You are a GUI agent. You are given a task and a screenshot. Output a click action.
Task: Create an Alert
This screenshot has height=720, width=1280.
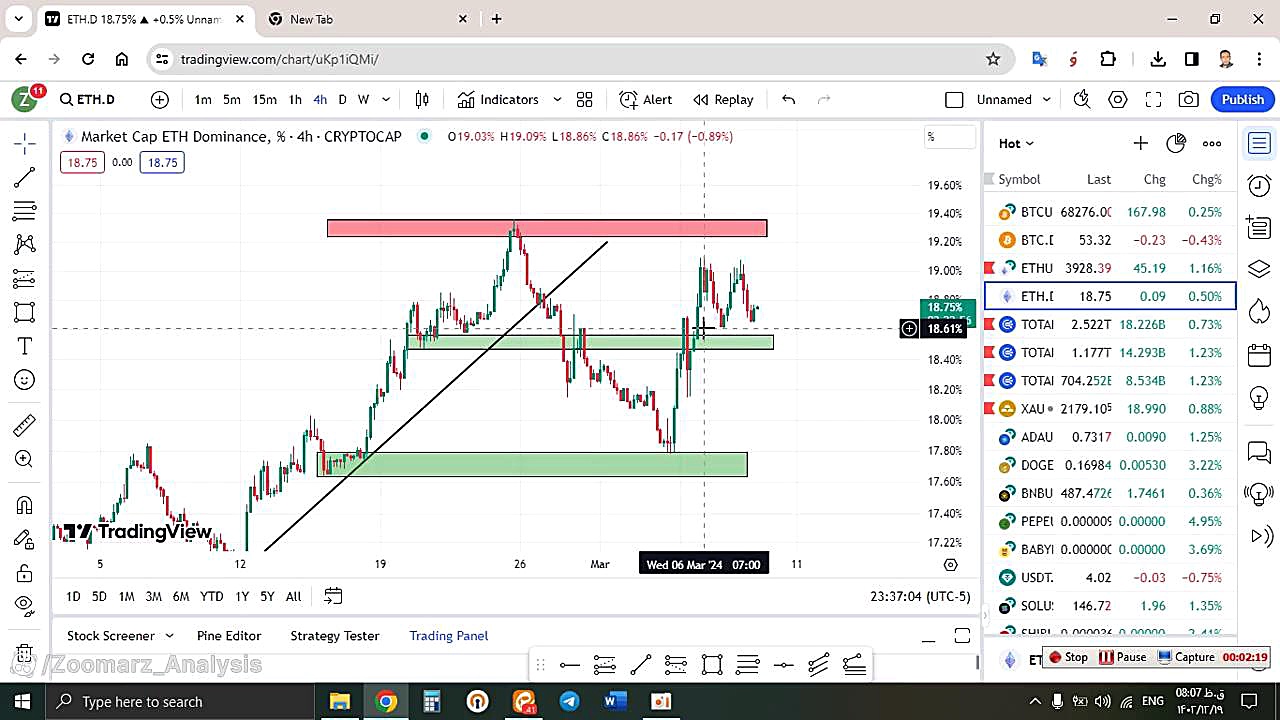(646, 99)
